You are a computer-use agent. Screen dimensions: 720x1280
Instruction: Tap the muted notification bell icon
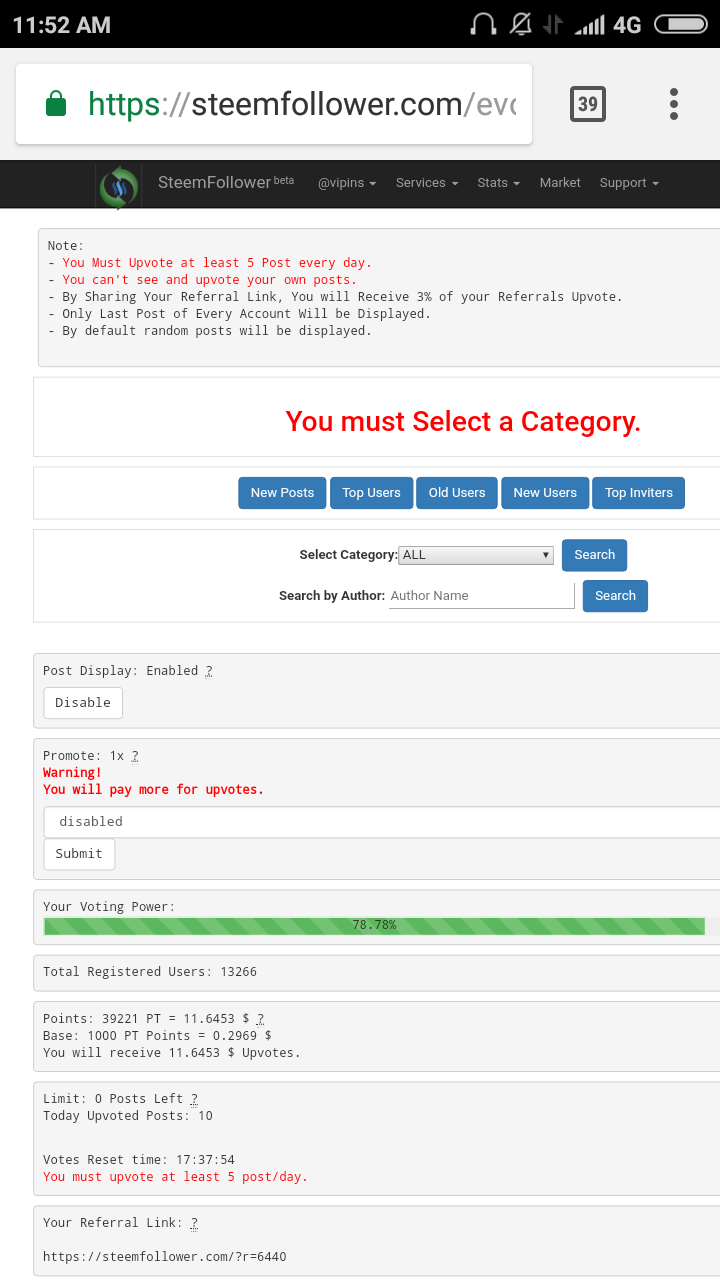click(x=521, y=24)
